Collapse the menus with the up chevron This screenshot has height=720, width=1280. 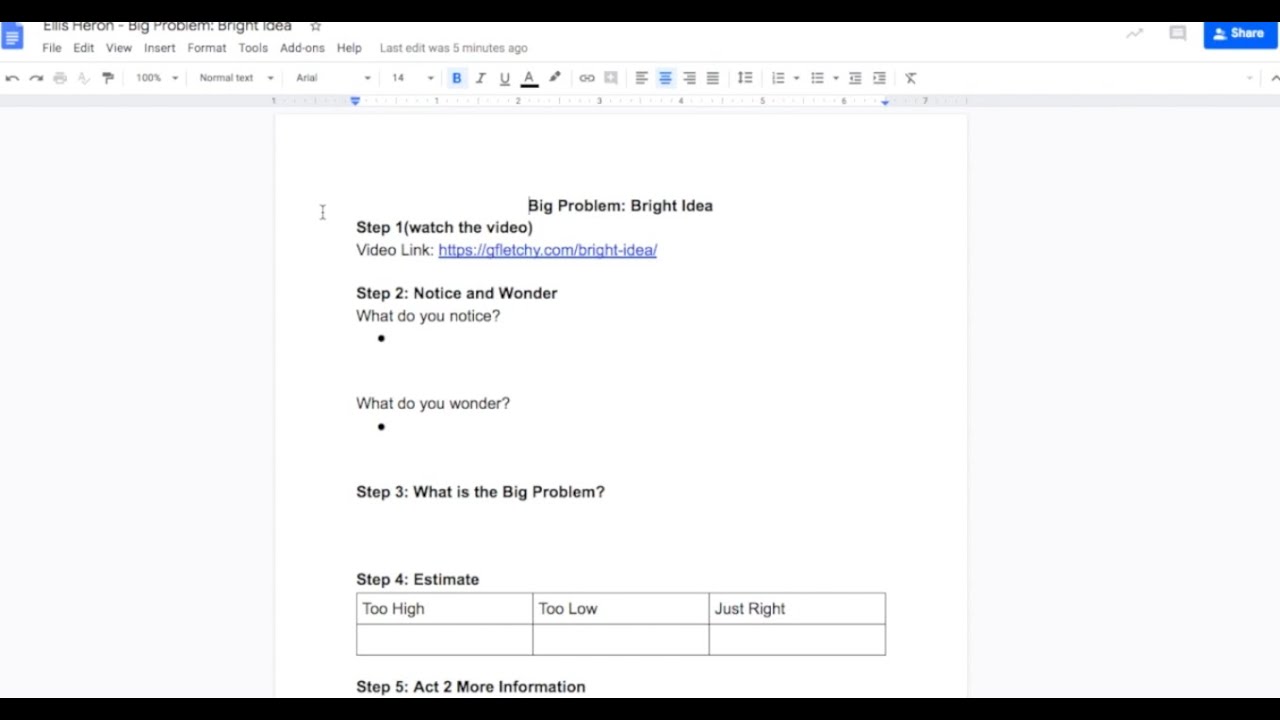click(1274, 78)
